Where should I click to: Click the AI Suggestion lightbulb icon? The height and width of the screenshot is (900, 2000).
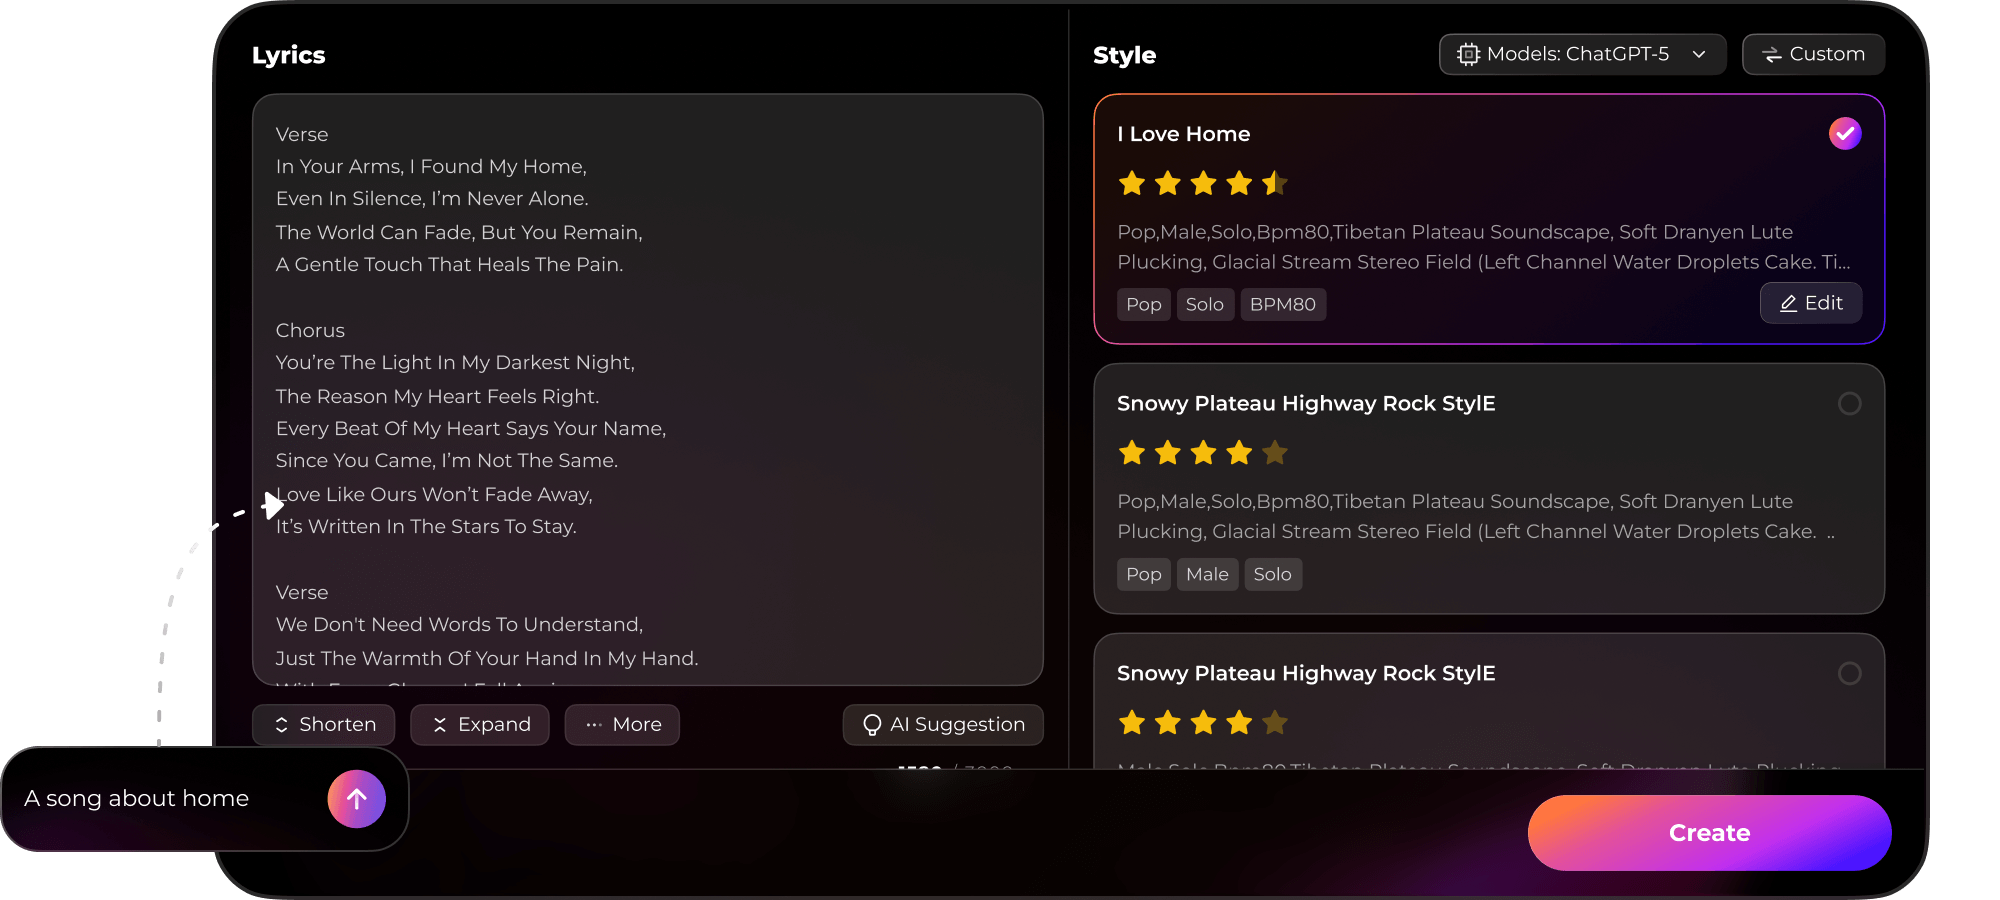pyautogui.click(x=872, y=725)
